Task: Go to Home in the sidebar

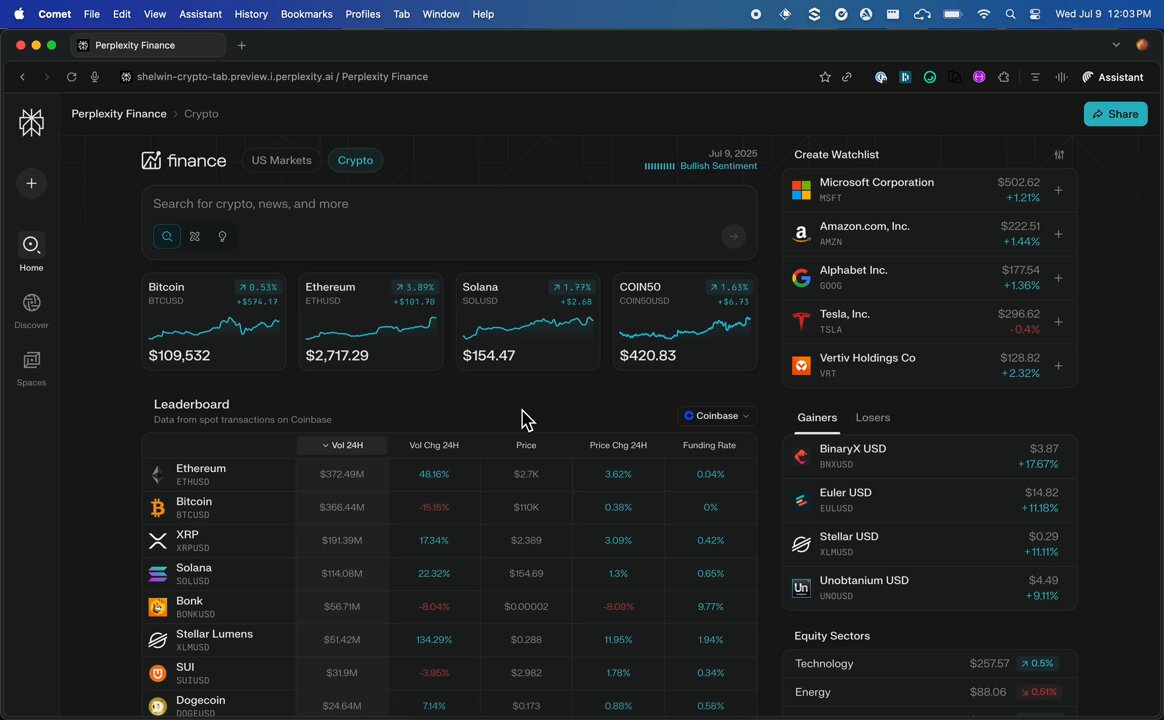Action: tap(31, 252)
